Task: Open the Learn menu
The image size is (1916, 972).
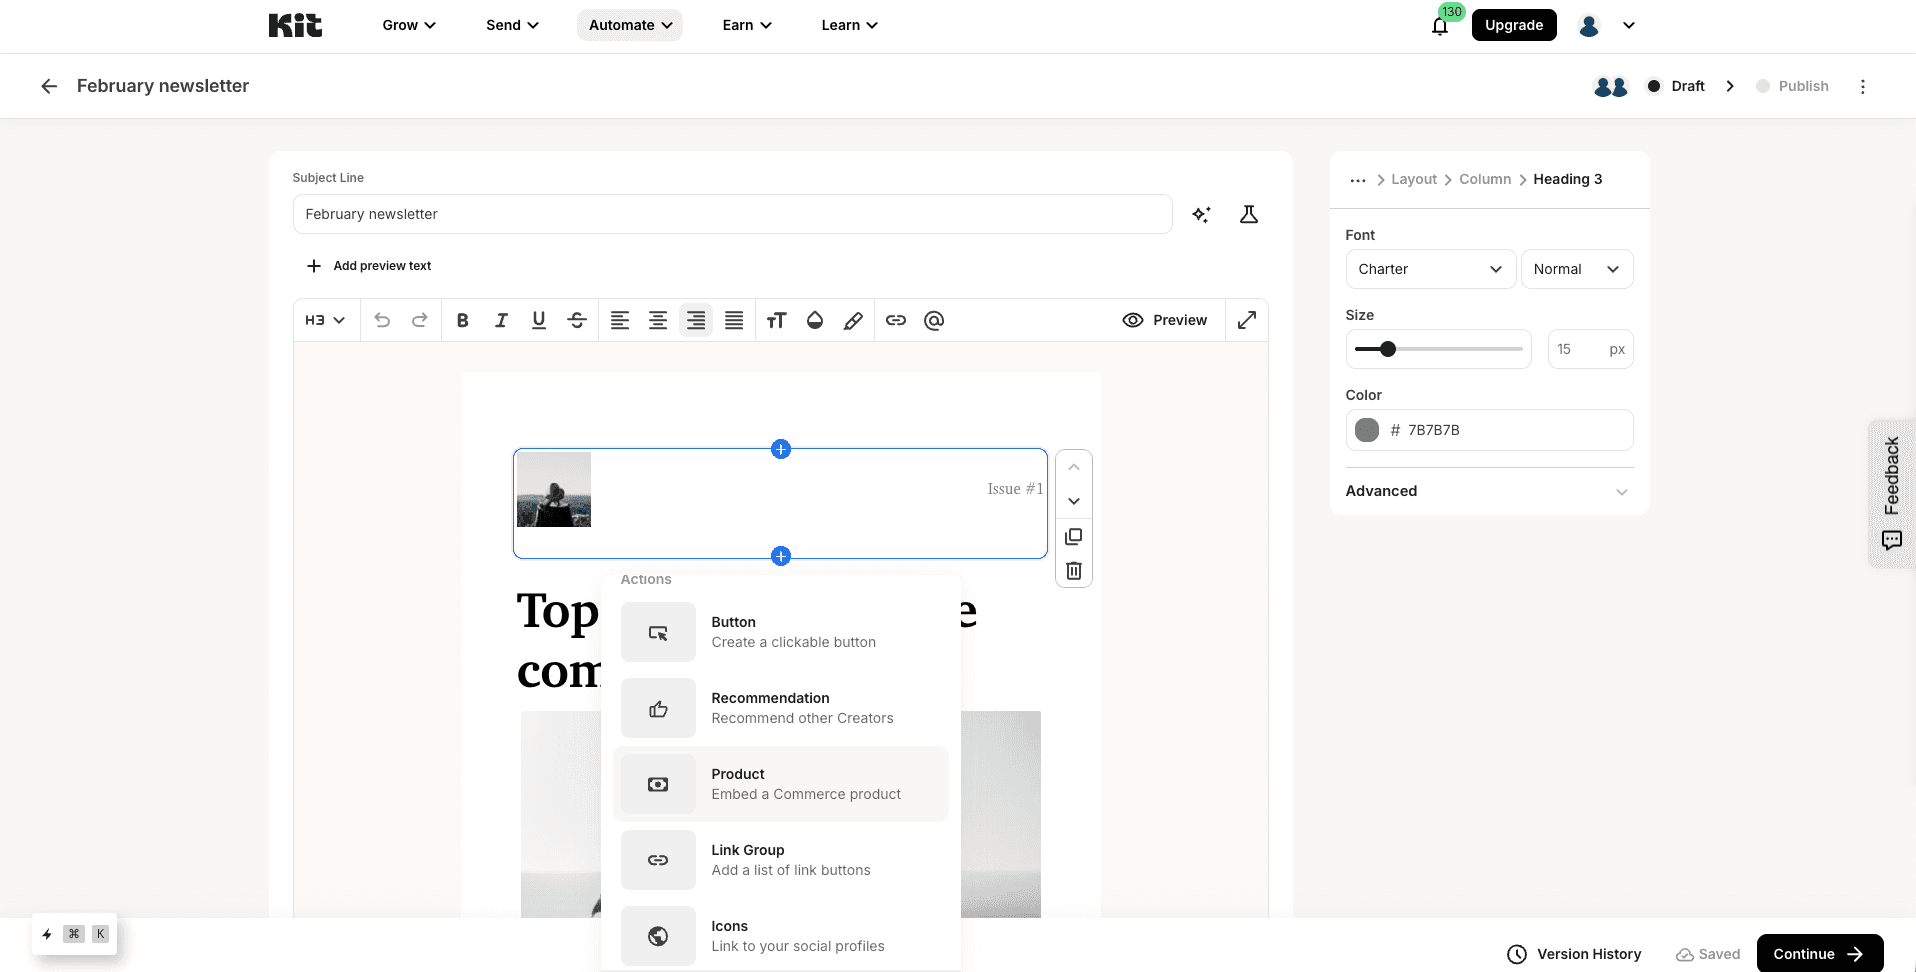Action: [x=849, y=25]
